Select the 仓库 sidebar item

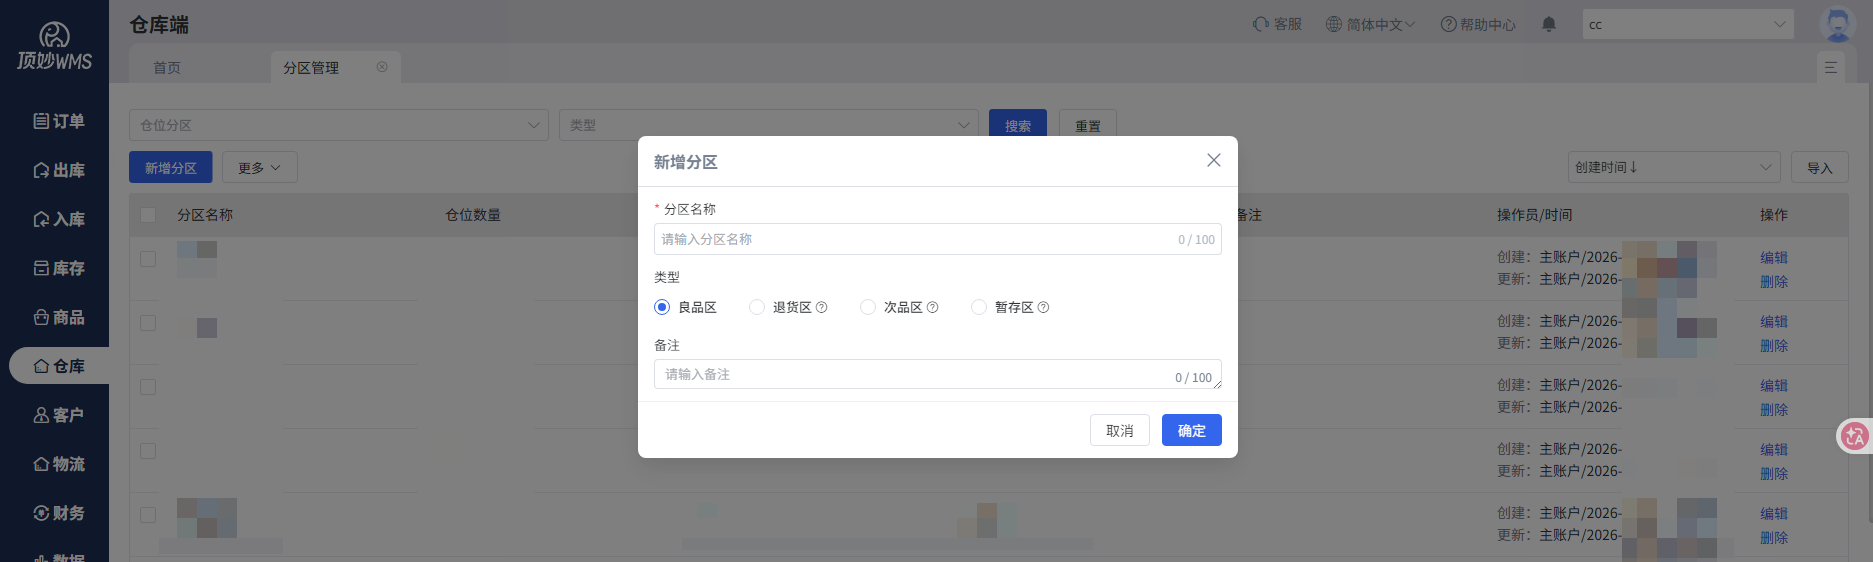(58, 366)
